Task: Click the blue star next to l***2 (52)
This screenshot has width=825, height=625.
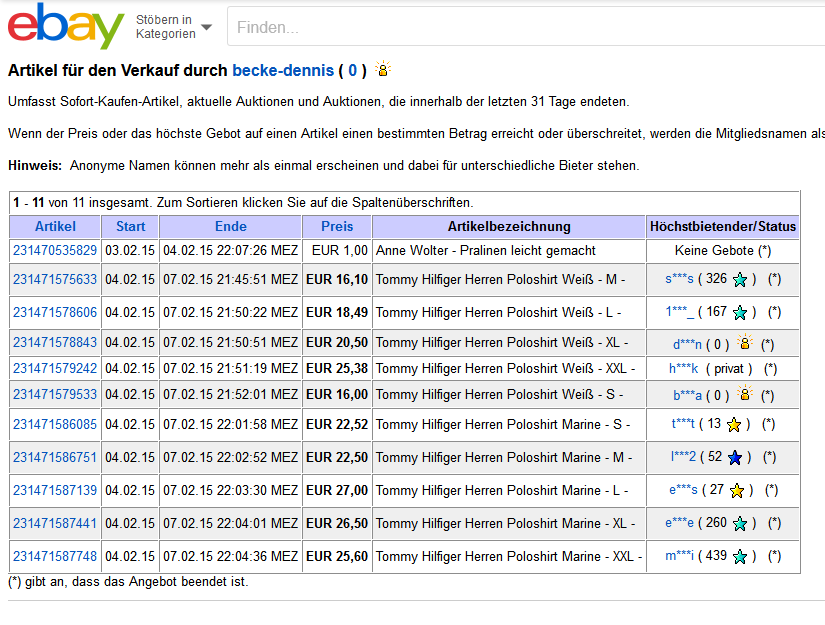Action: 734,457
